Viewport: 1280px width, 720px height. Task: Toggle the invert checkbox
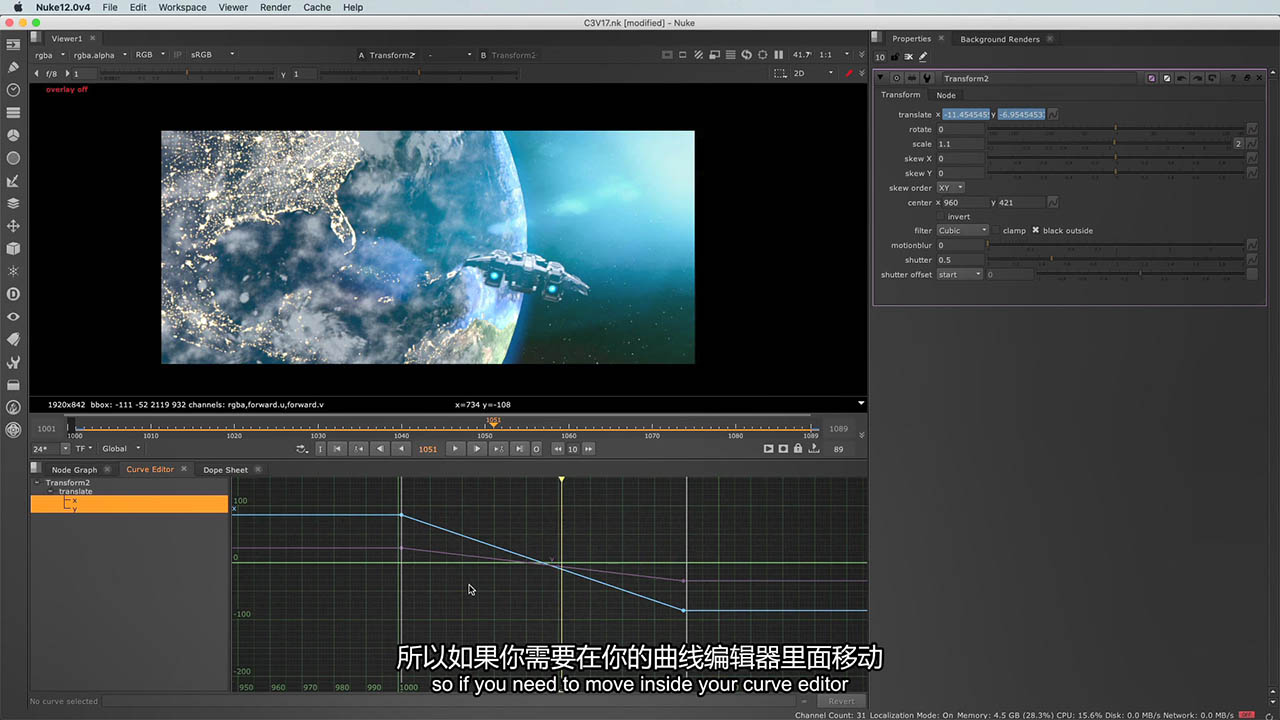click(940, 216)
